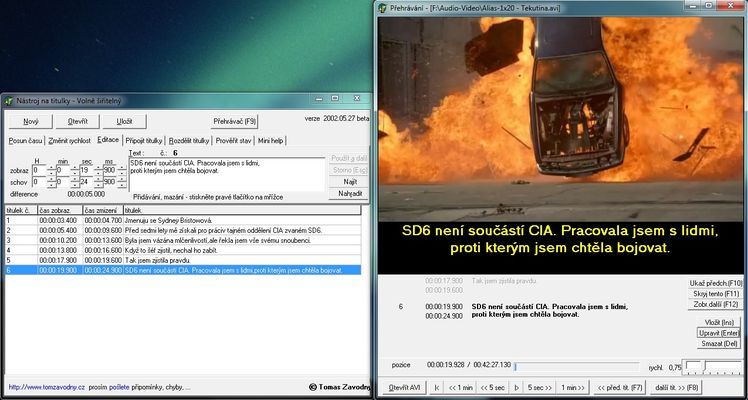Click the schov seconds field showing 24
This screenshot has width=748, height=400.
[86, 182]
